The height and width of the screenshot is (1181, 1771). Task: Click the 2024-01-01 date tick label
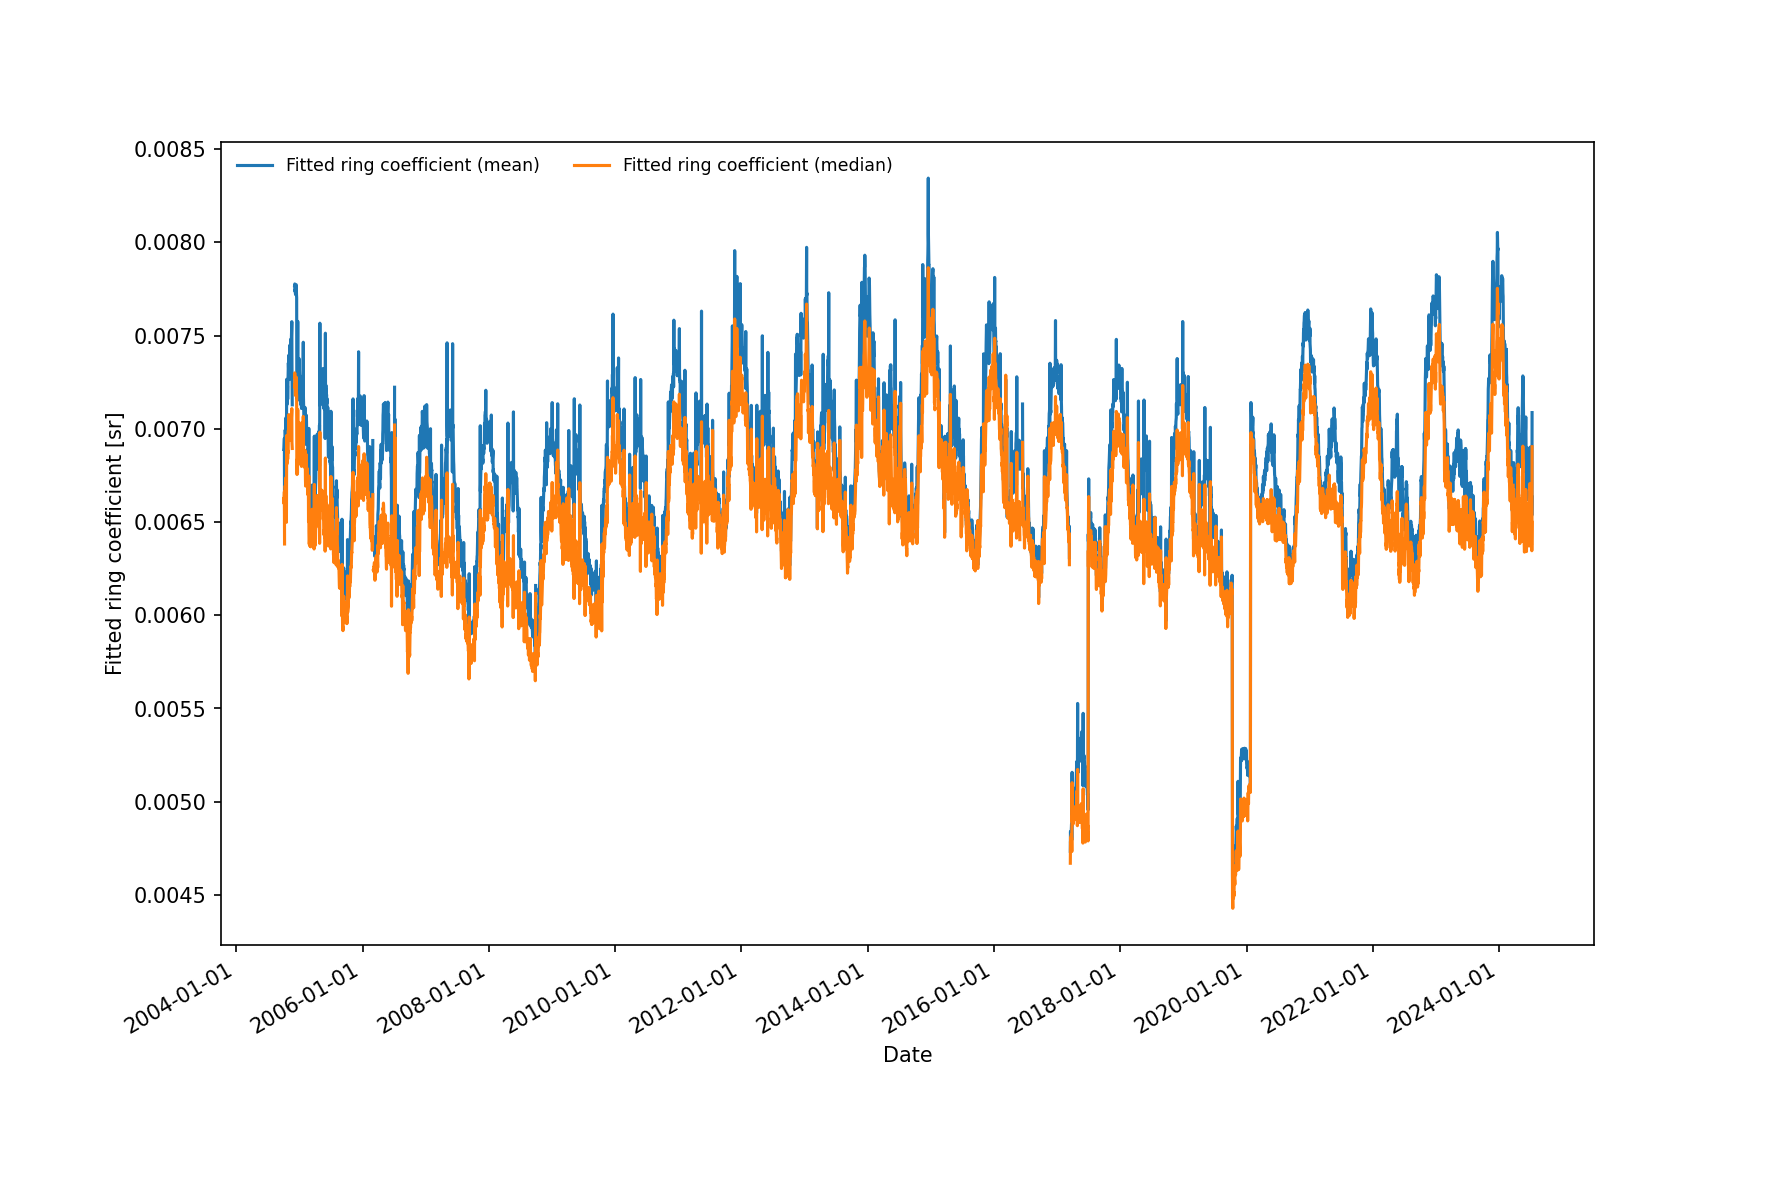(1443, 999)
